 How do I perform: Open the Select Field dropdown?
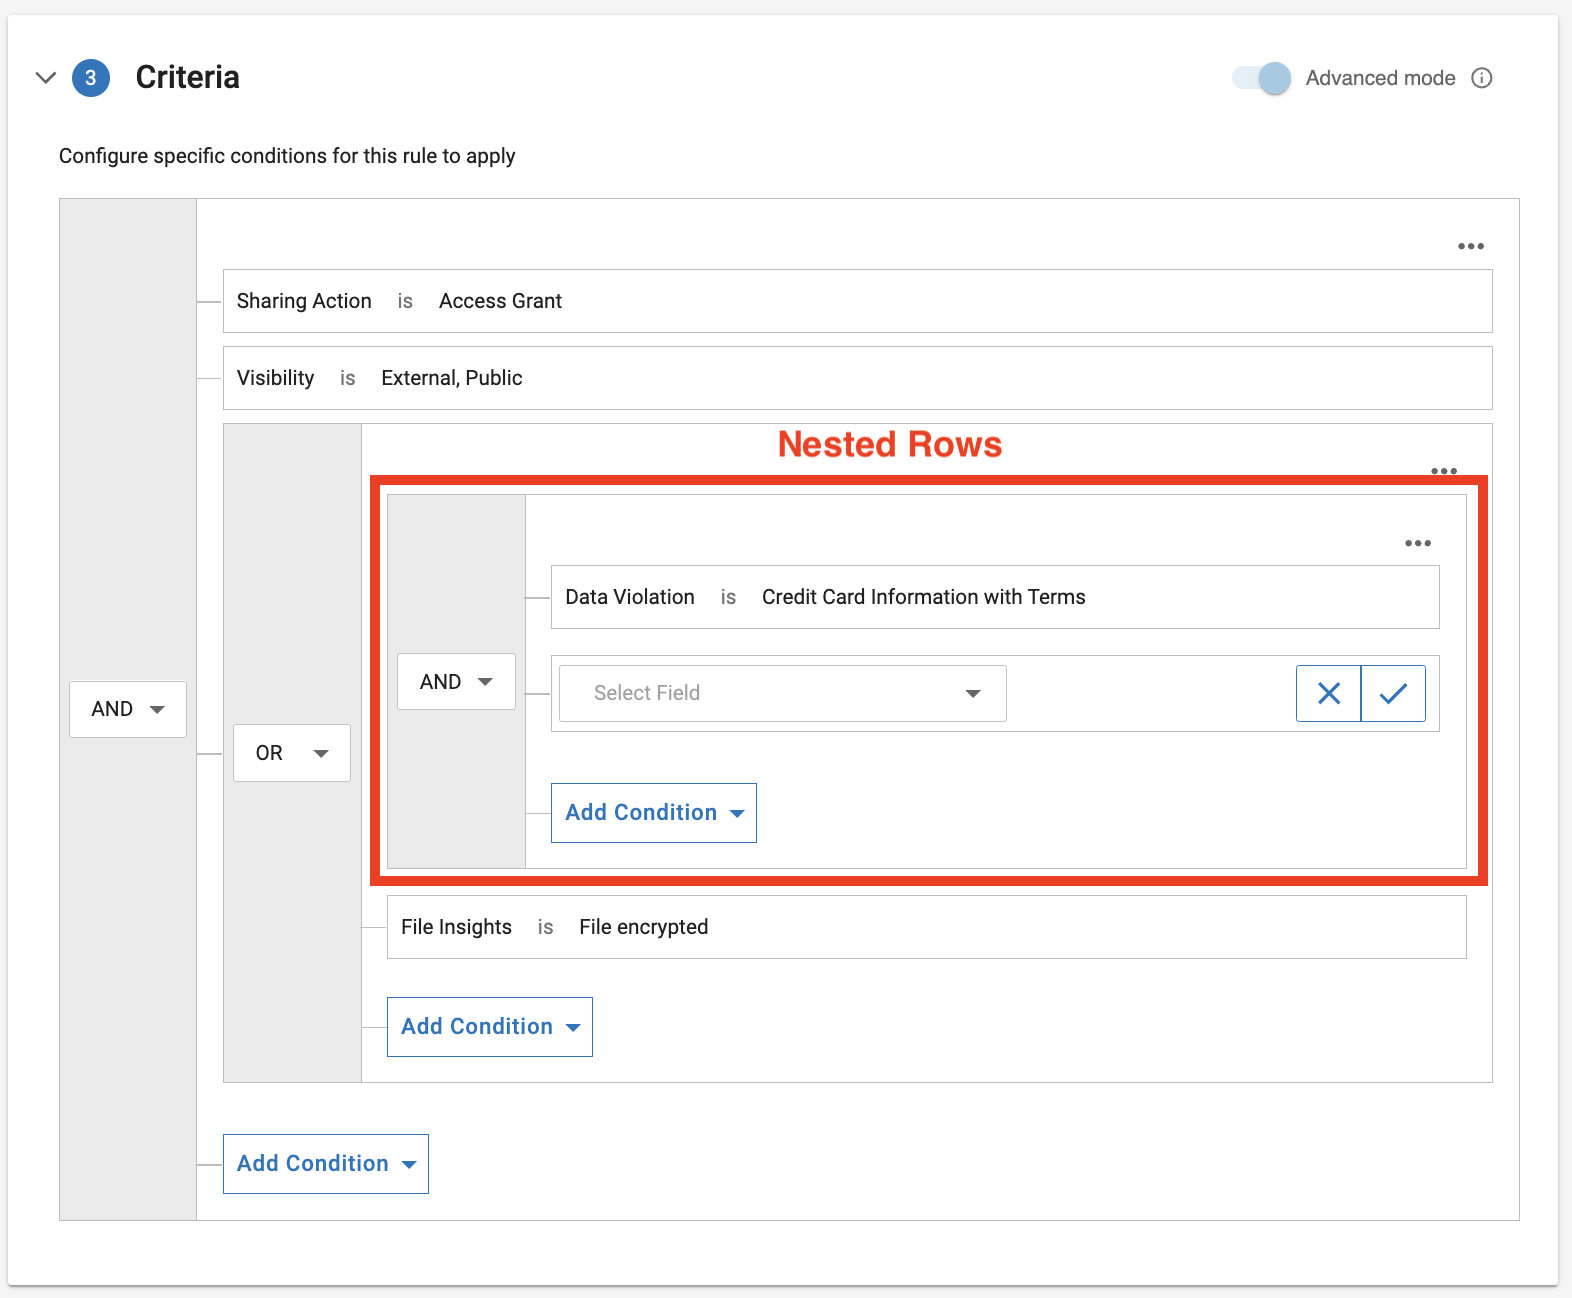point(782,693)
